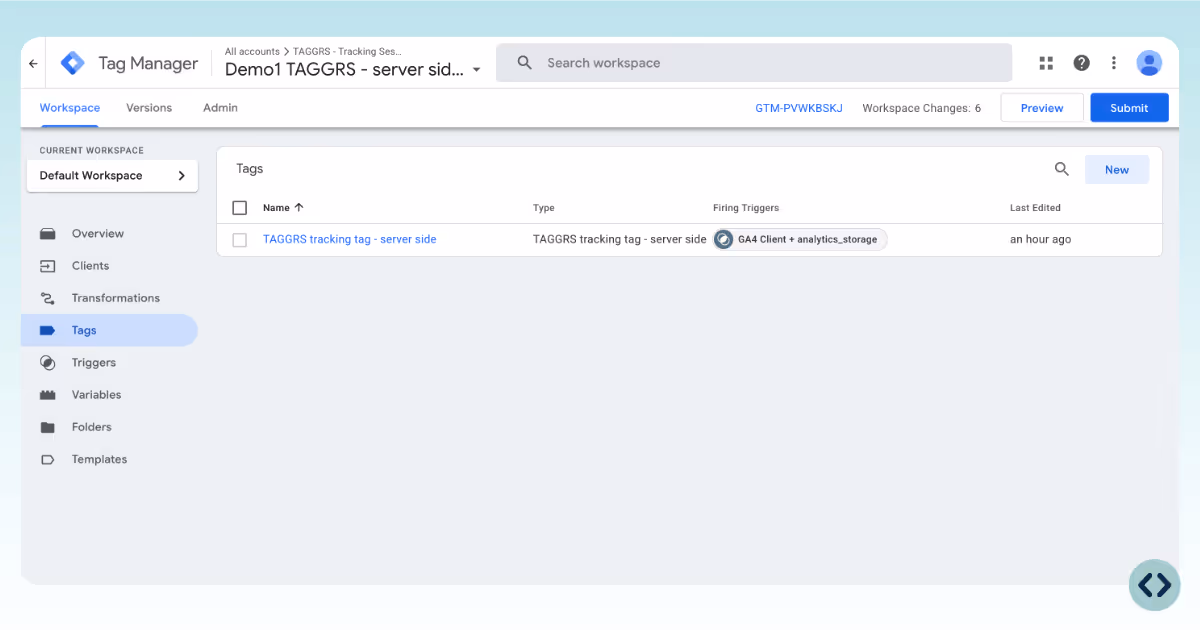Click the code brackets widget in the corner
The height and width of the screenshot is (630, 1200).
coord(1155,585)
